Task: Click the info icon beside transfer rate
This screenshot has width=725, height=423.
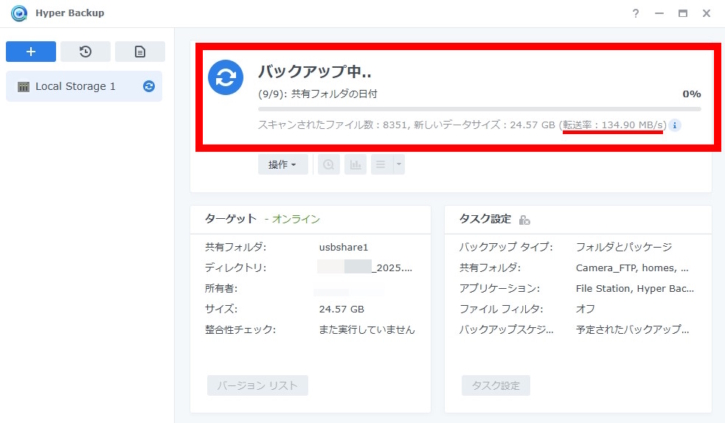Action: [675, 125]
